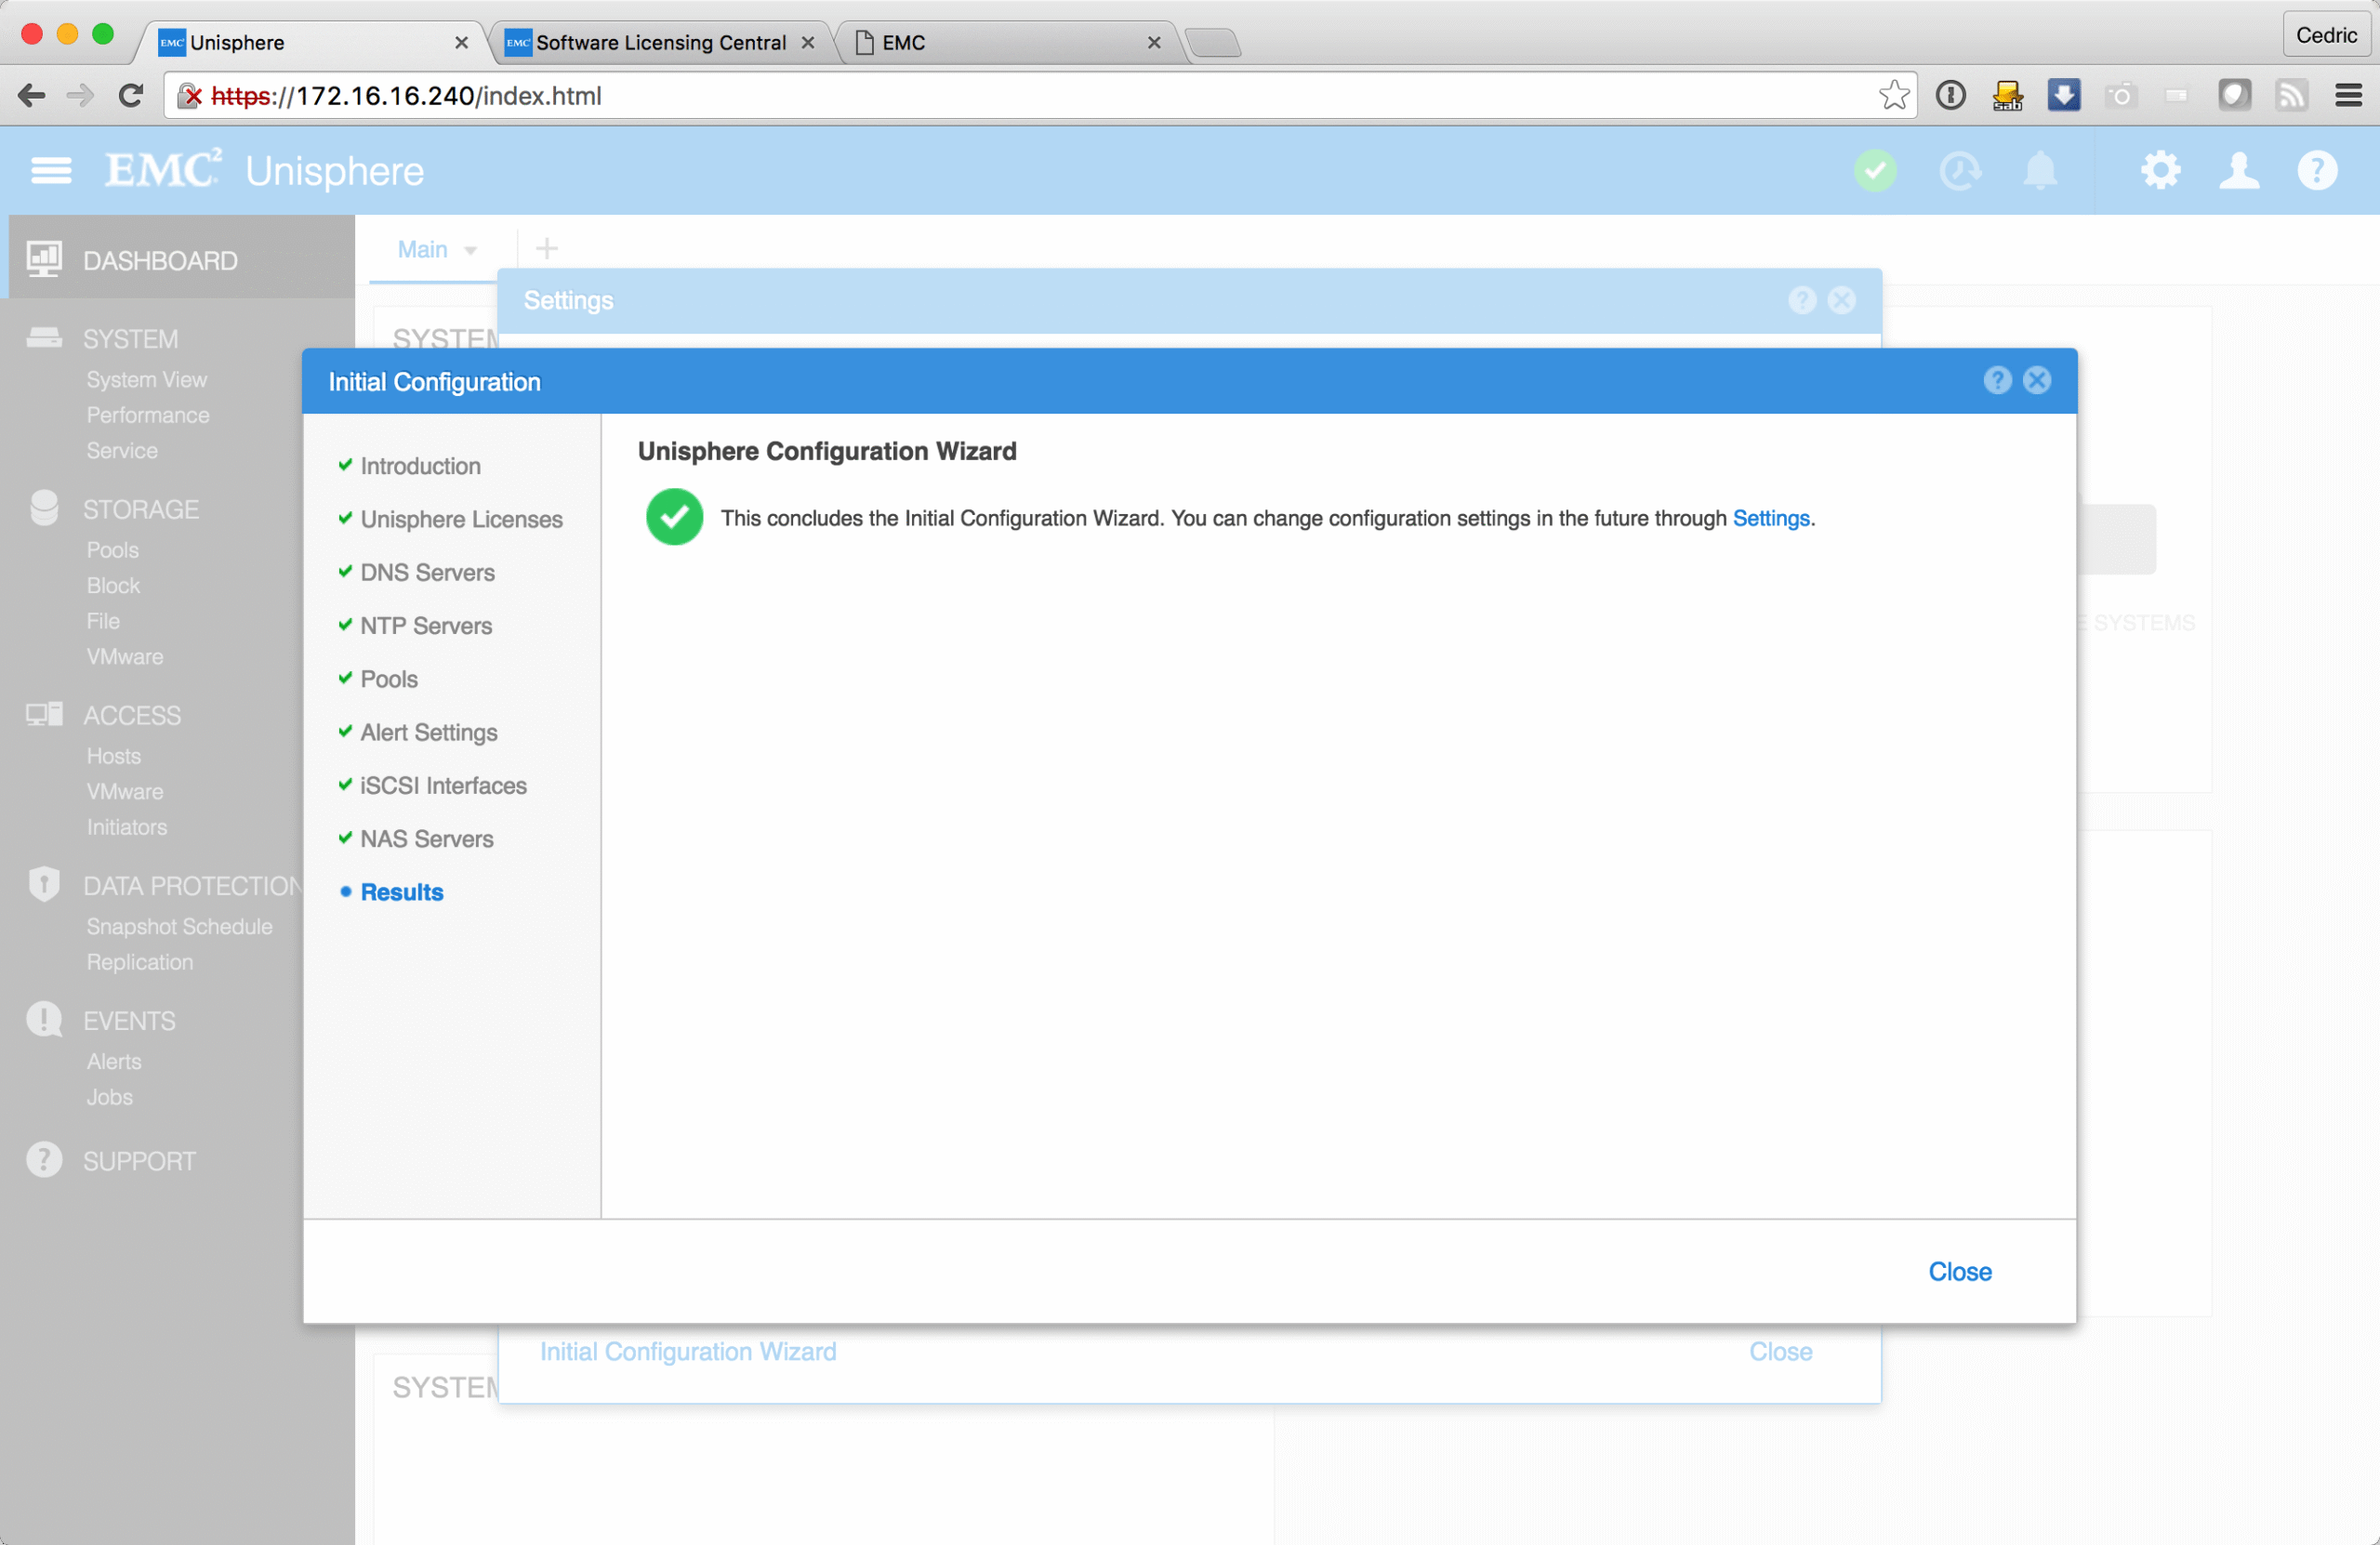Open the settings gear icon in header
Viewport: 2380px width, 1545px height.
coord(2160,171)
